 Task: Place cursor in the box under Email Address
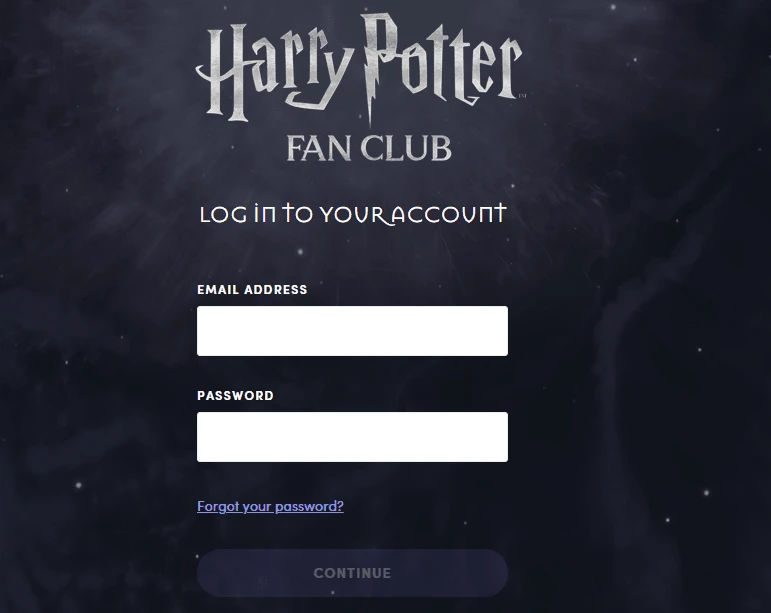pyautogui.click(x=352, y=331)
